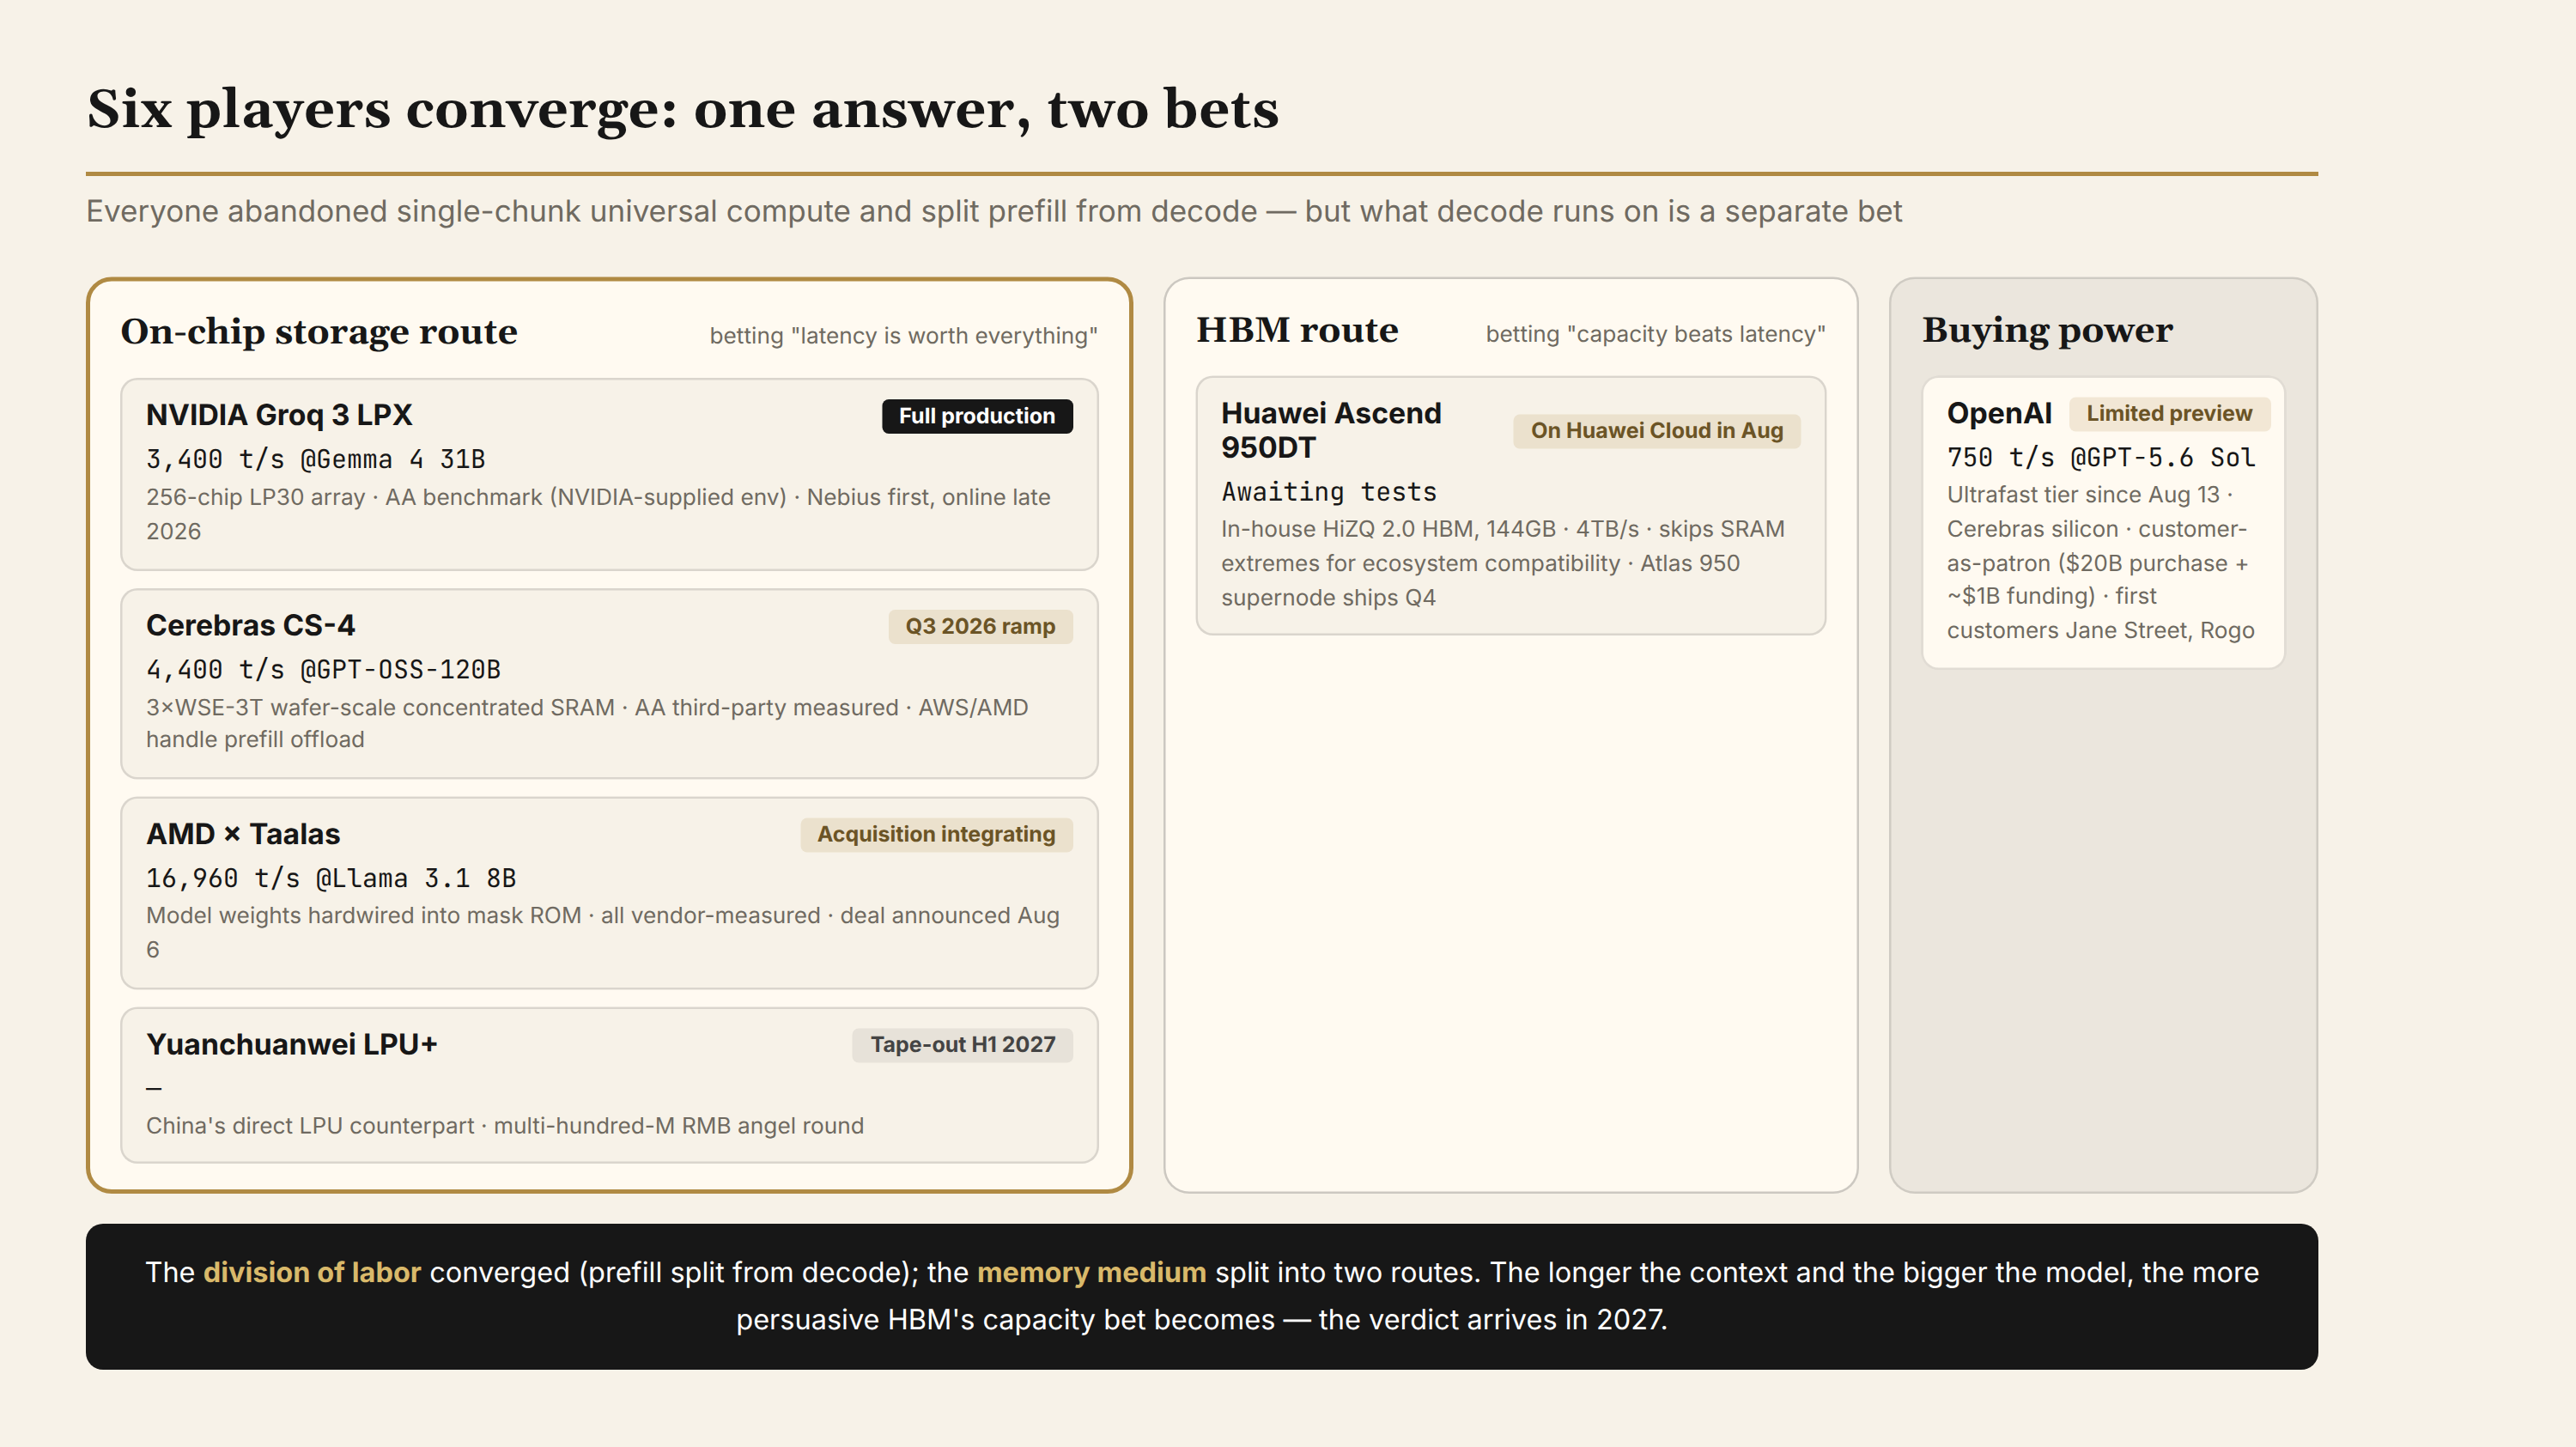Click the "China's direct LPU counterpart" description
This screenshot has width=2576, height=1447.
[x=505, y=1126]
